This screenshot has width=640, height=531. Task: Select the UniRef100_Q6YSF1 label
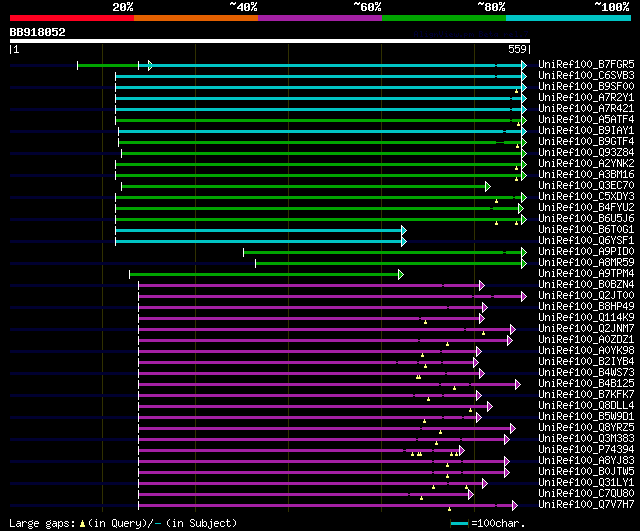click(586, 241)
